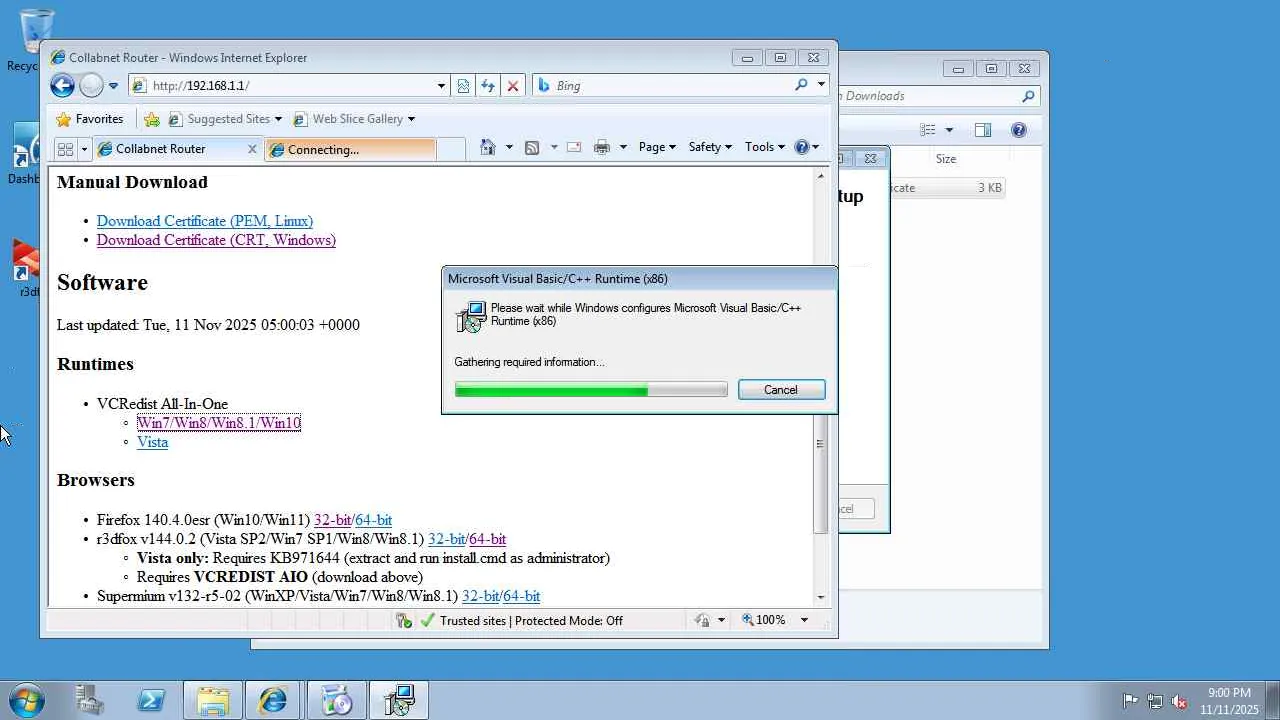Add page to Favorites bar icon
The height and width of the screenshot is (720, 1280).
152,119
